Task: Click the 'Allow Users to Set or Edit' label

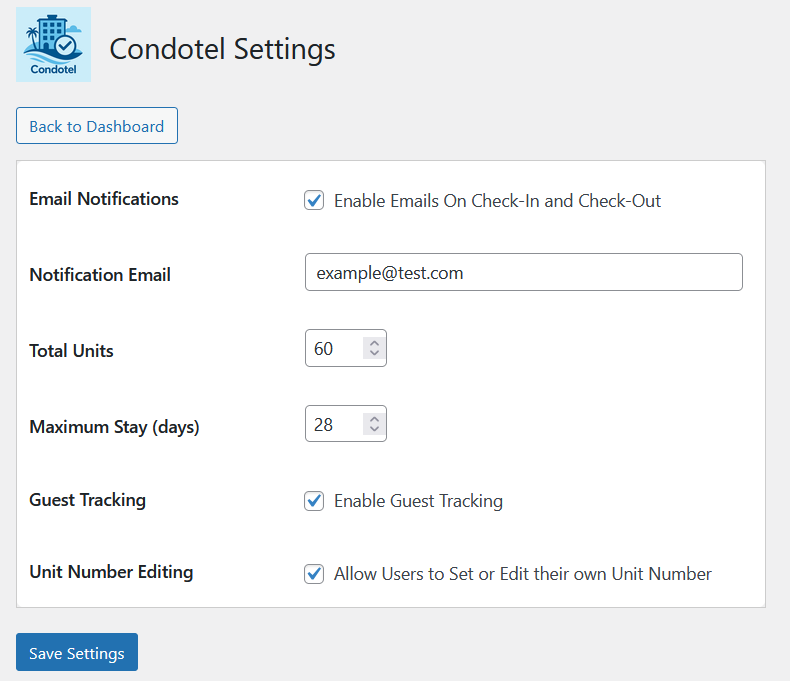Action: coord(522,574)
